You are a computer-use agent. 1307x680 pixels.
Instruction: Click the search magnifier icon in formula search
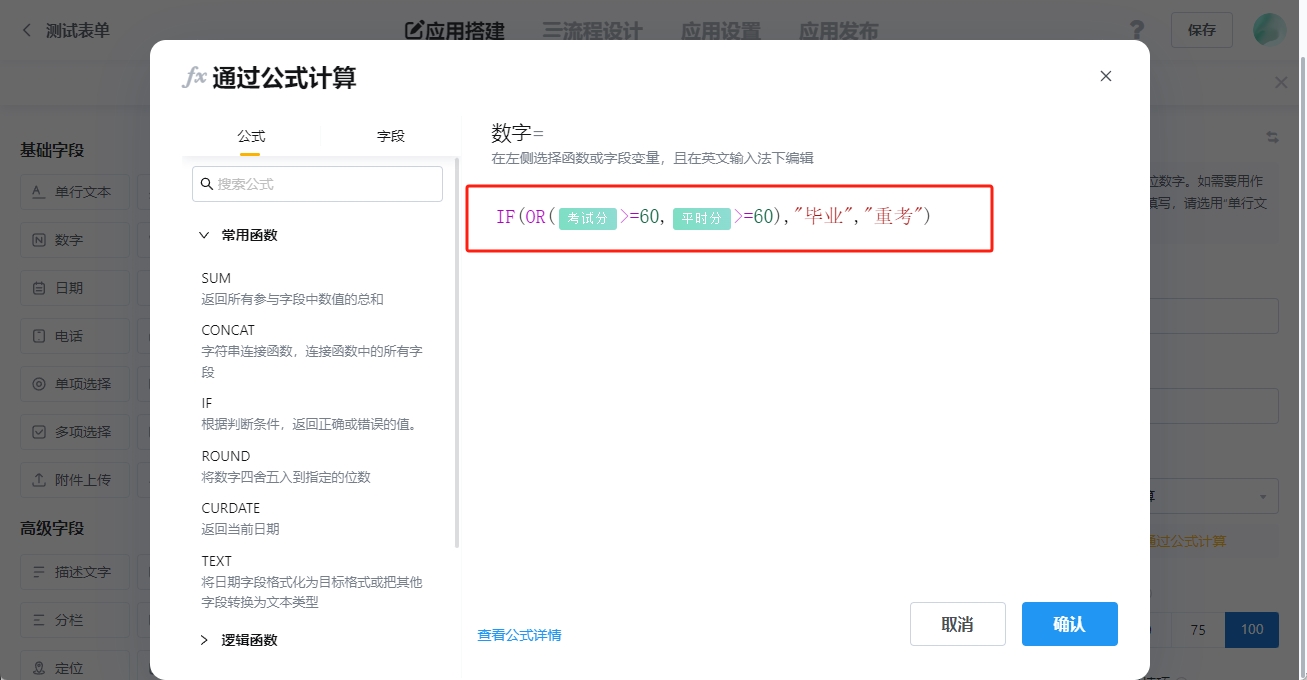coord(207,184)
